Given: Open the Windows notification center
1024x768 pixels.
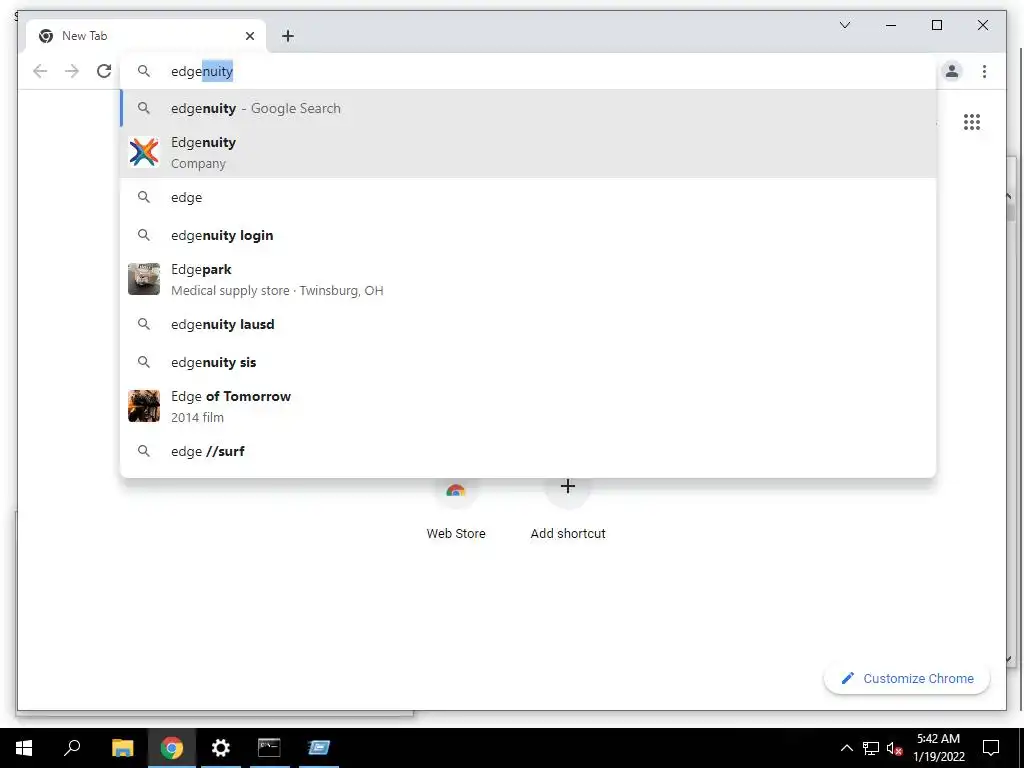Looking at the screenshot, I should click(991, 748).
